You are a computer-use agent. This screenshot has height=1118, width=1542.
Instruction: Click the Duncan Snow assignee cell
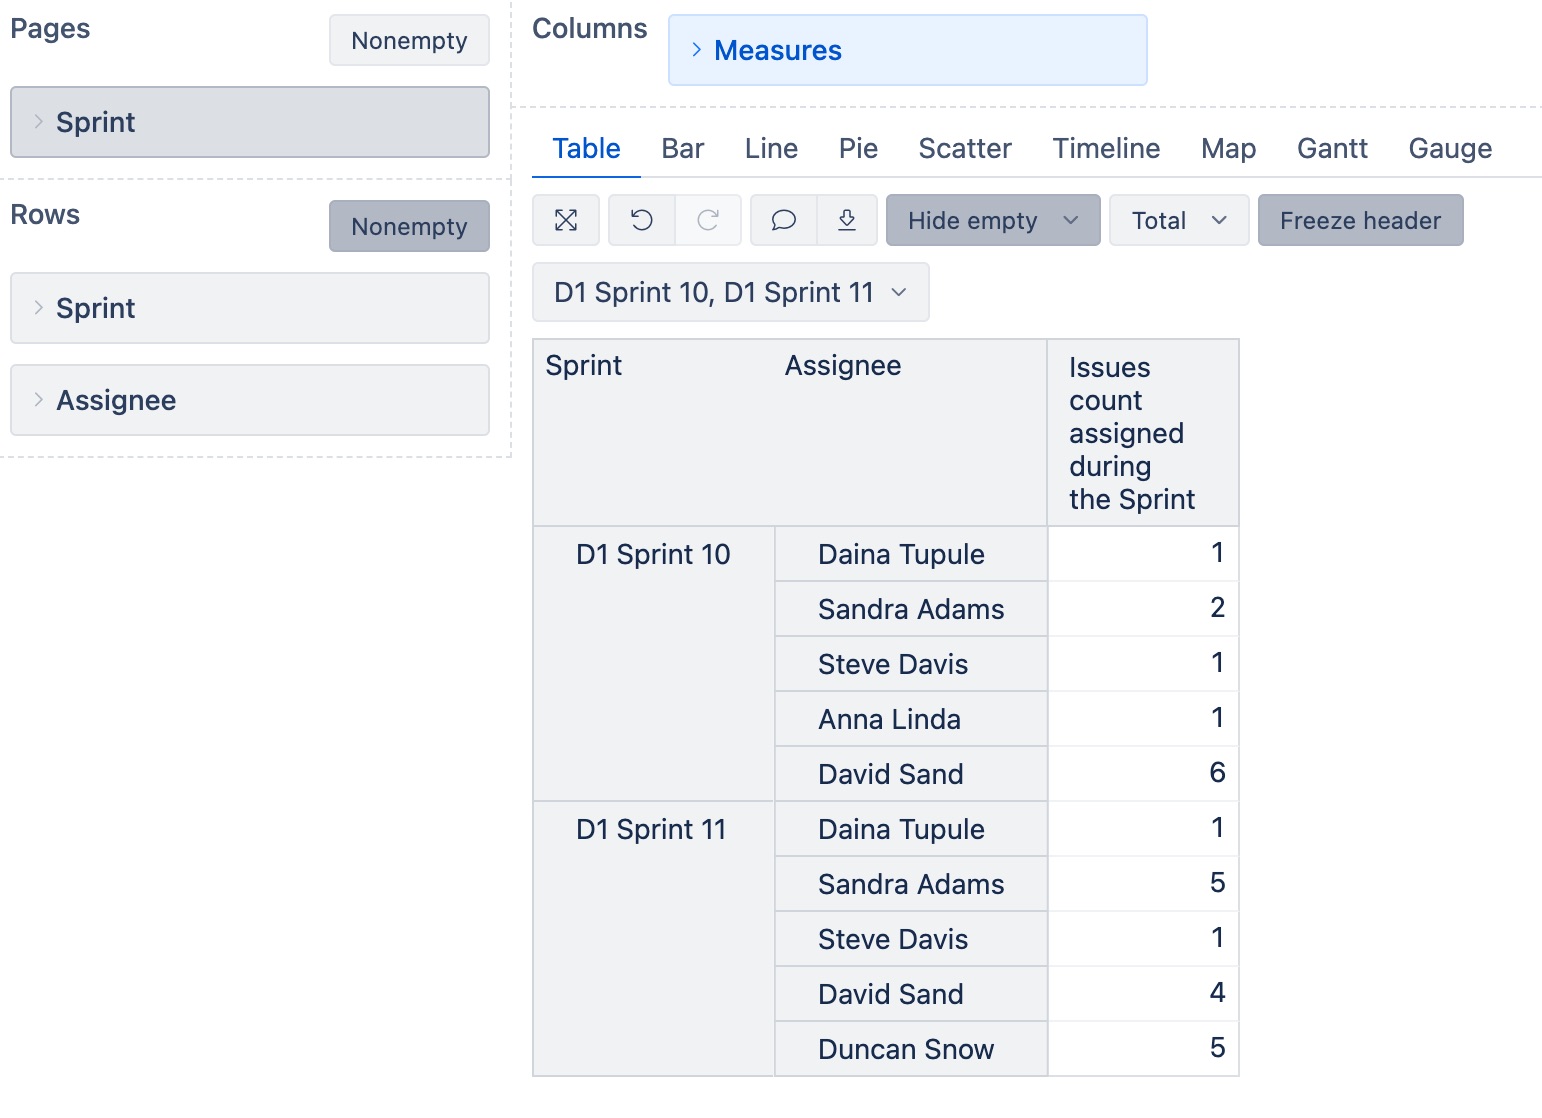point(911,1049)
